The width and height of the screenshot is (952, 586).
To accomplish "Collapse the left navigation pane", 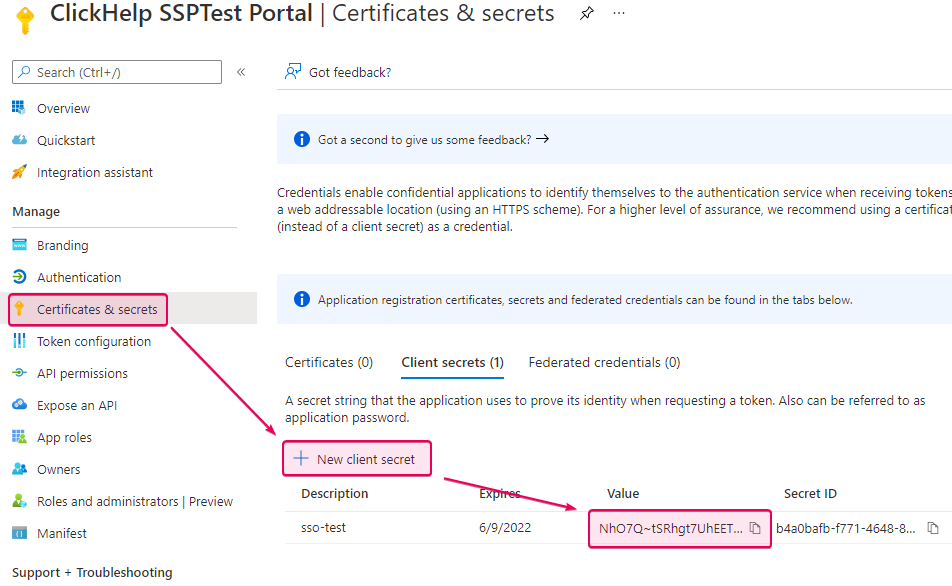I will (240, 71).
